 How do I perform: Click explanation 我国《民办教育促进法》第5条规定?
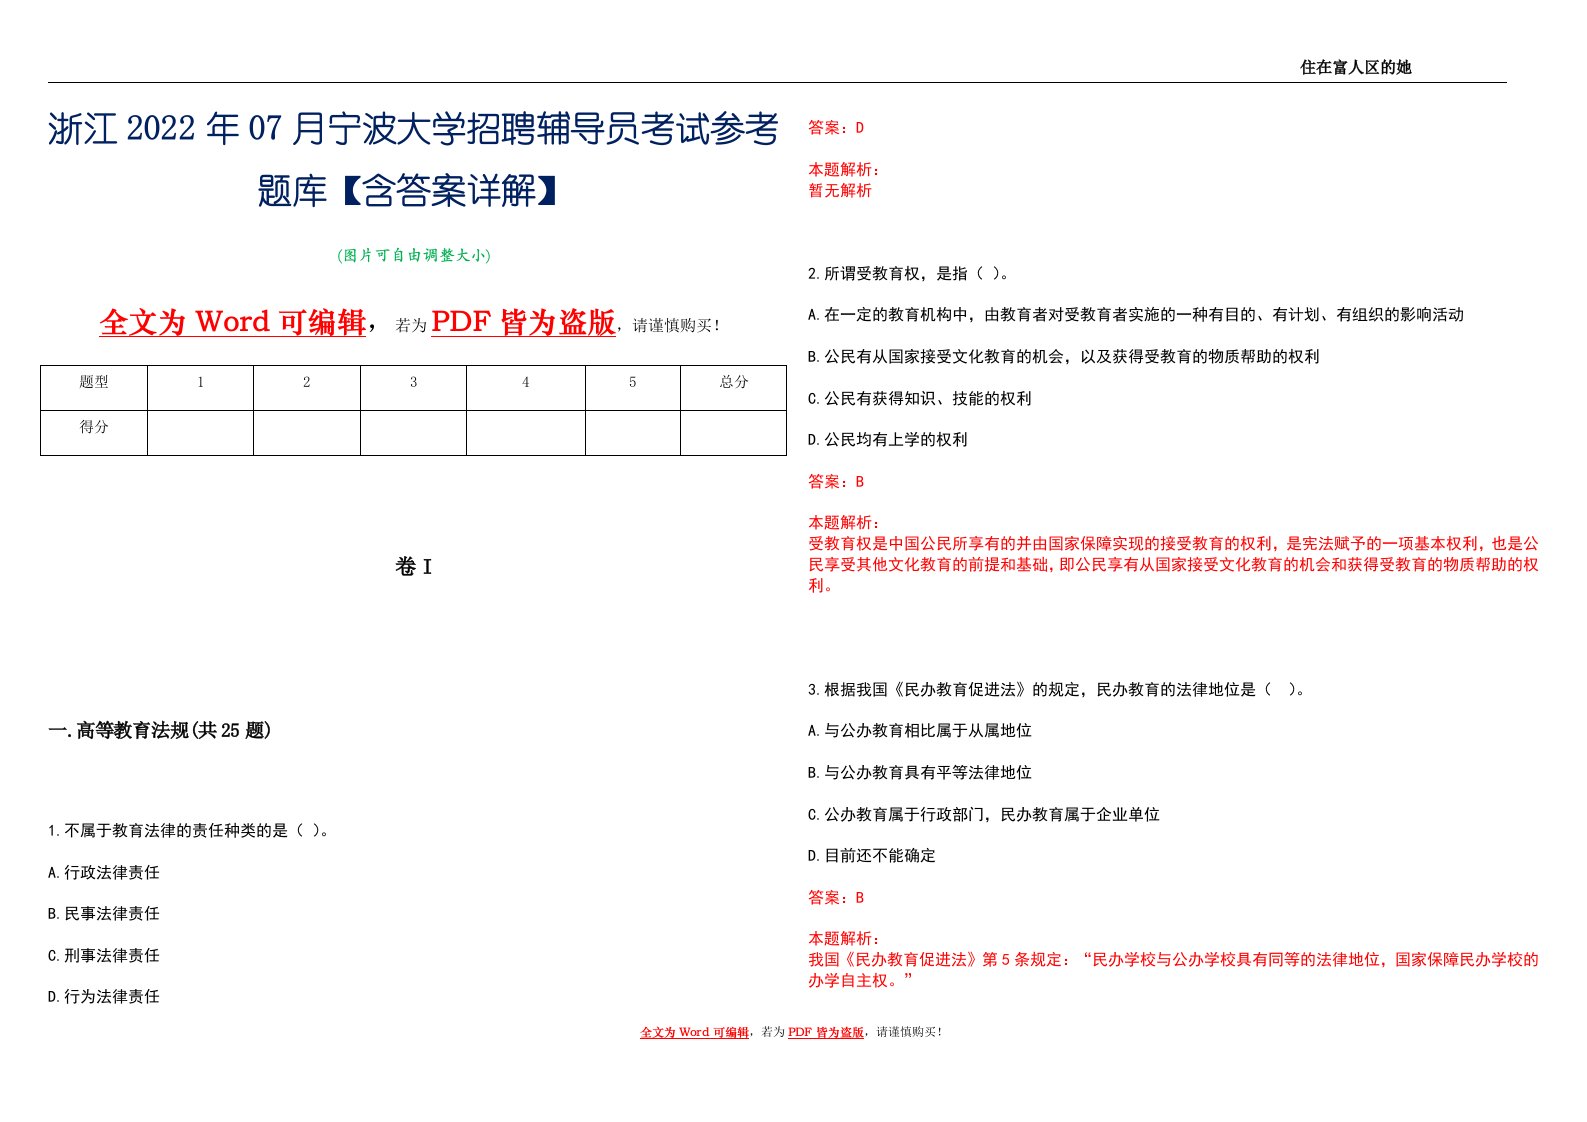1173,970
